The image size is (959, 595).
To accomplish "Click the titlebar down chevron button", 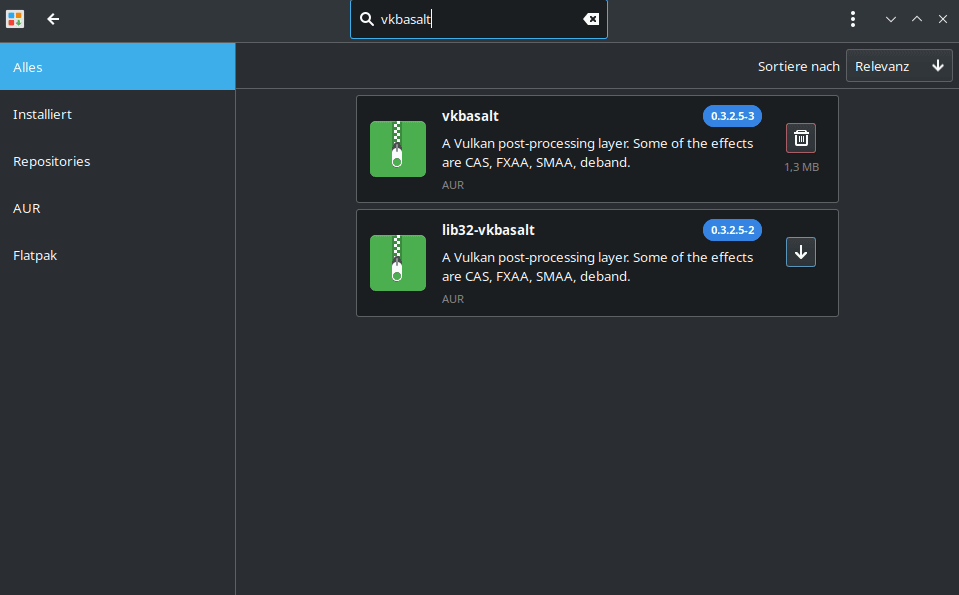I will [x=890, y=19].
